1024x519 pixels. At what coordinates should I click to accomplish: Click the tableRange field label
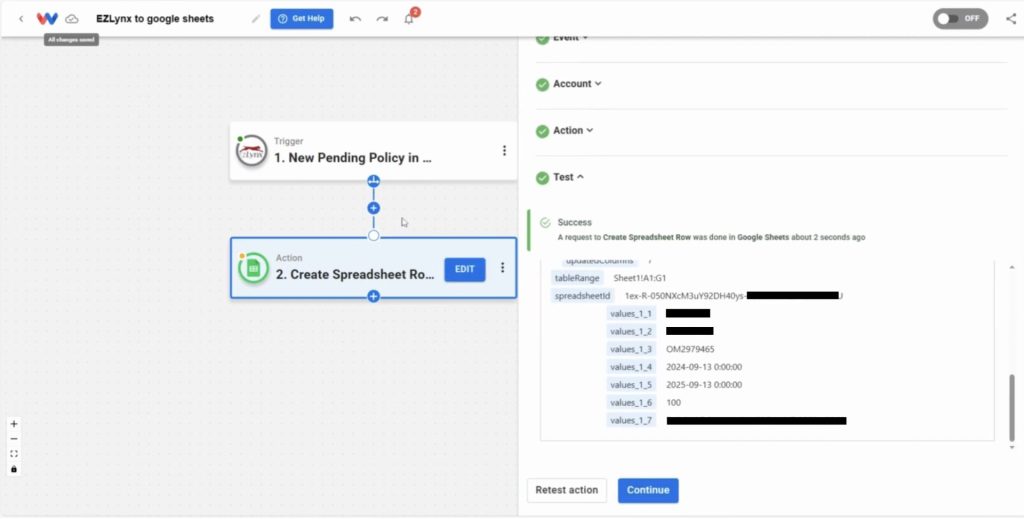(577, 278)
